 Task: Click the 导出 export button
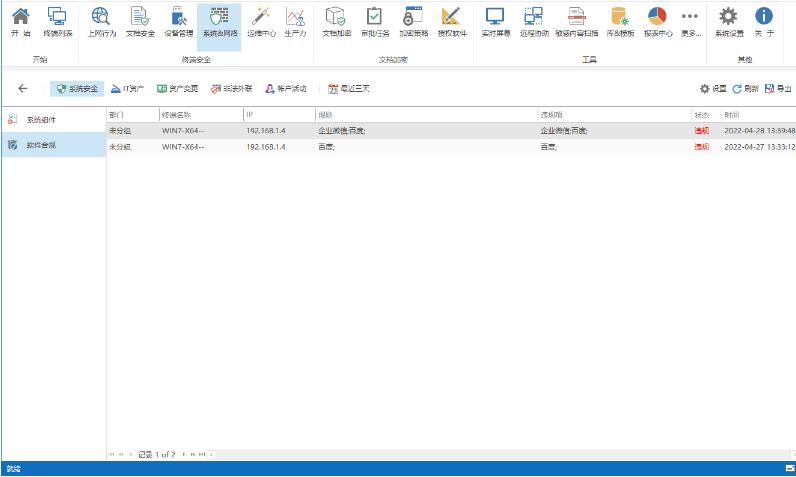pos(777,88)
